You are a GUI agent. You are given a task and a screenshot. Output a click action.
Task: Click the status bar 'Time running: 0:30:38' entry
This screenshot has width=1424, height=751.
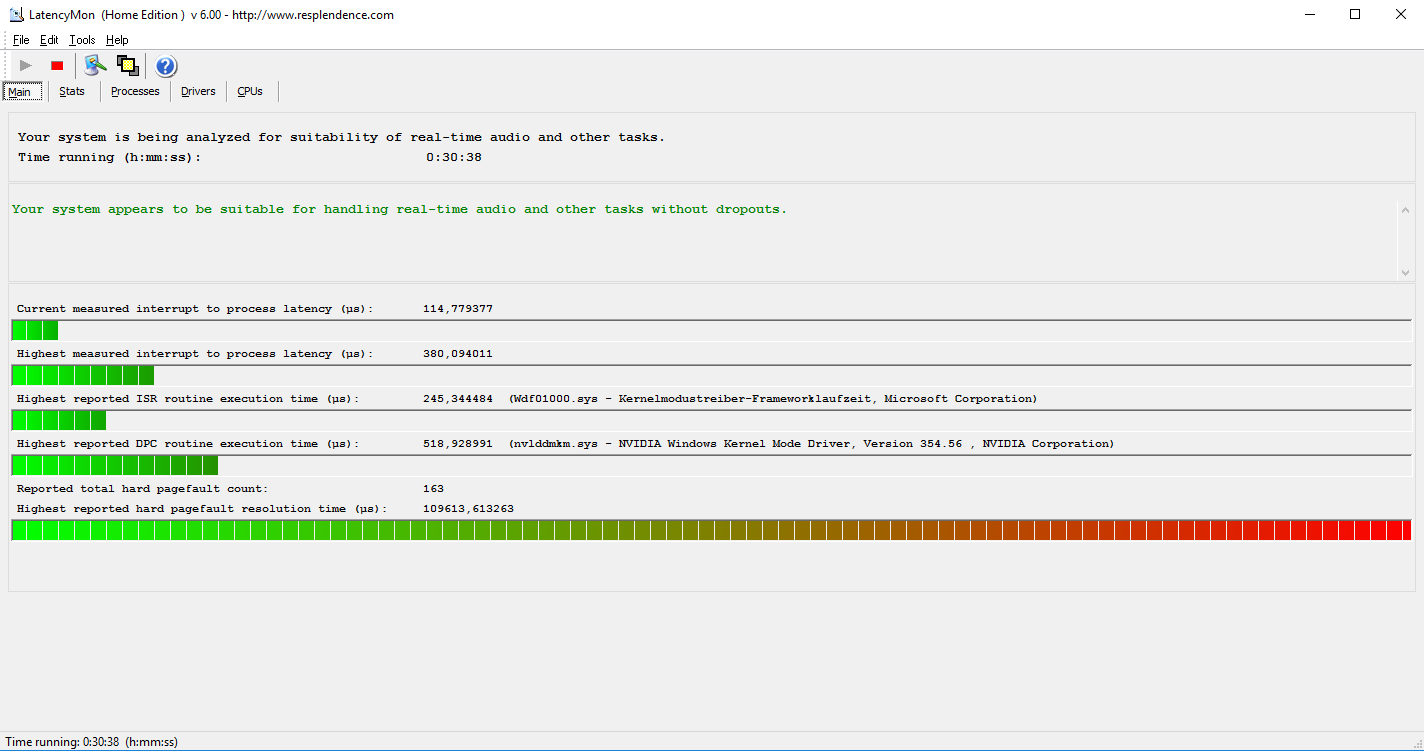[91, 742]
